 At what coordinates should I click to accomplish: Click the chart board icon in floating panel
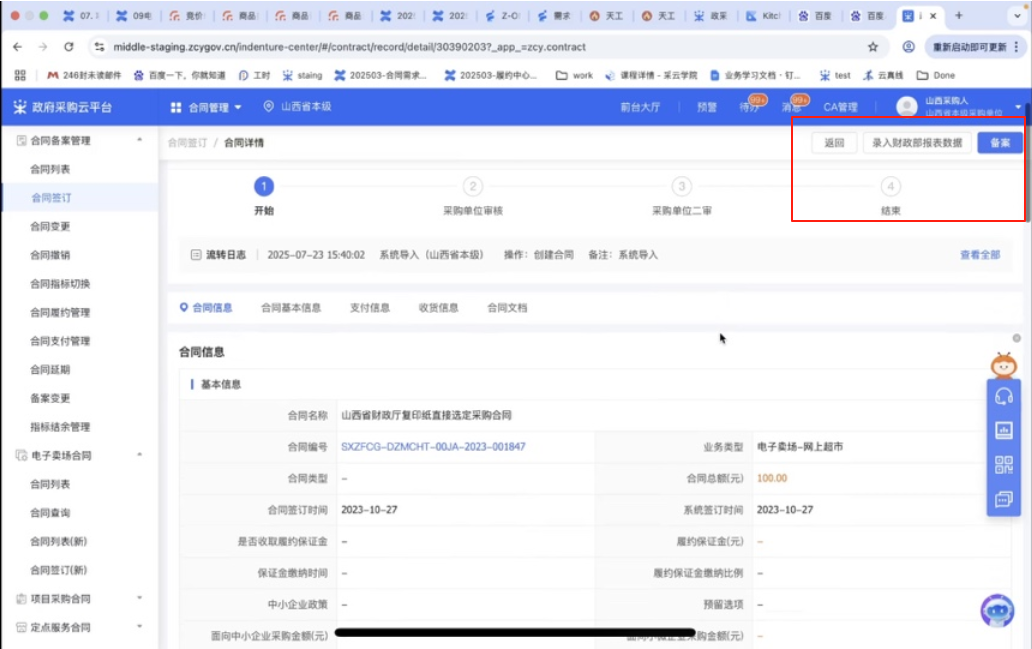(x=1004, y=430)
